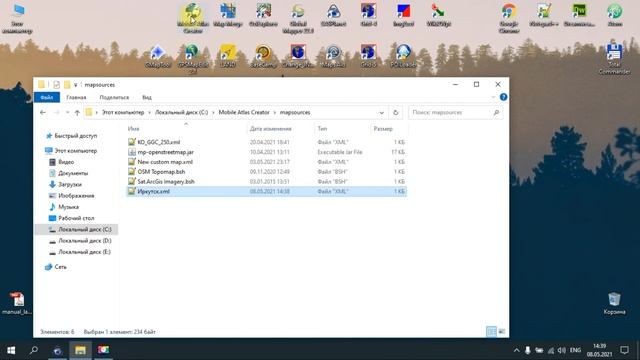
Task: Launch the OziExplorer desktop shortcut
Action: coord(263,16)
